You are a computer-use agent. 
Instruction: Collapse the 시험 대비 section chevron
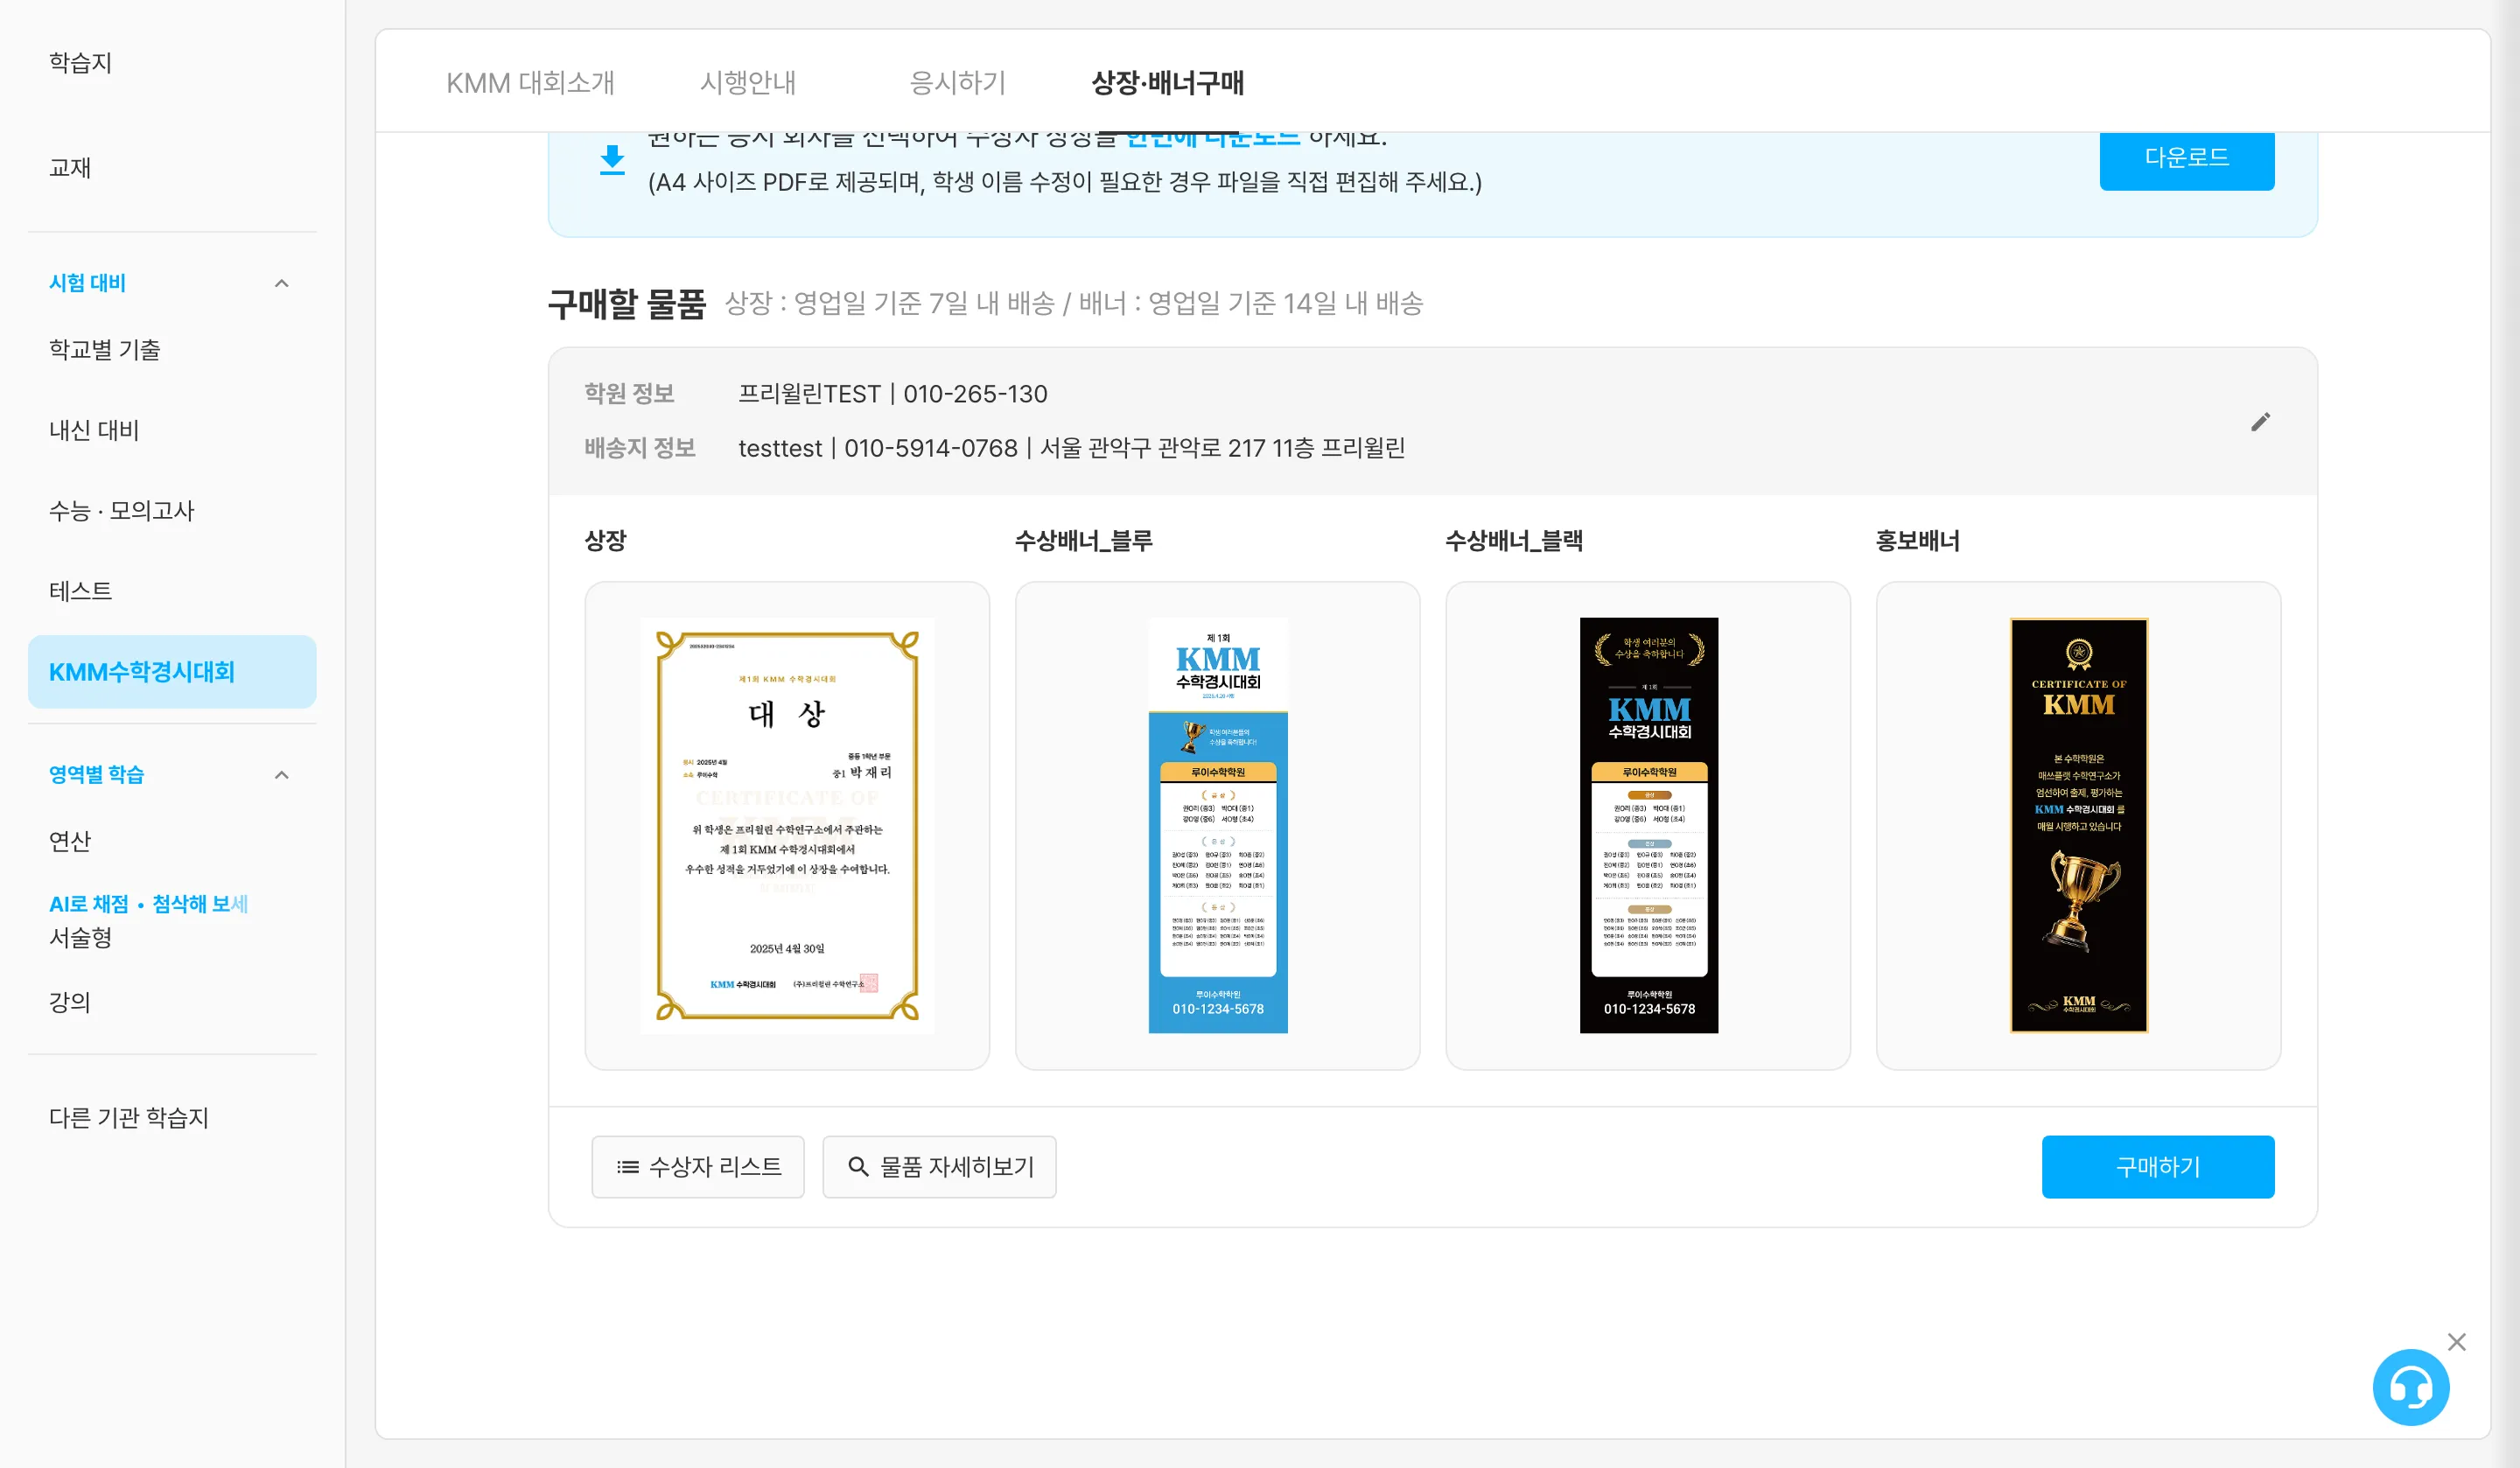click(282, 283)
